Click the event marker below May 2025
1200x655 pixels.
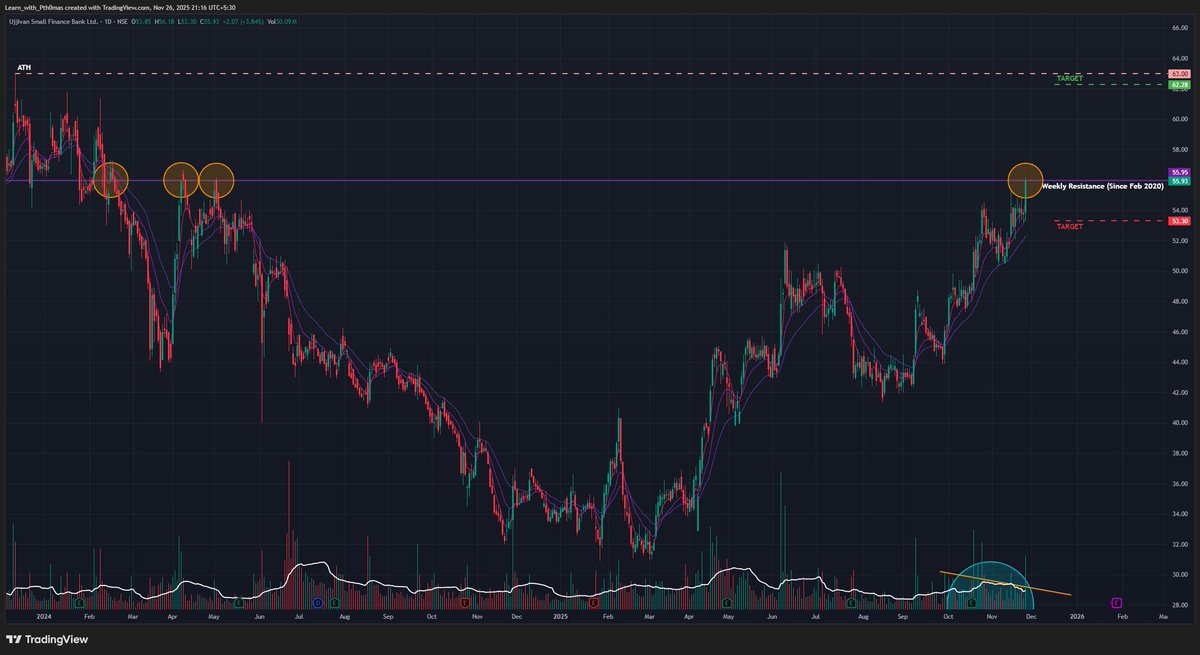727,604
